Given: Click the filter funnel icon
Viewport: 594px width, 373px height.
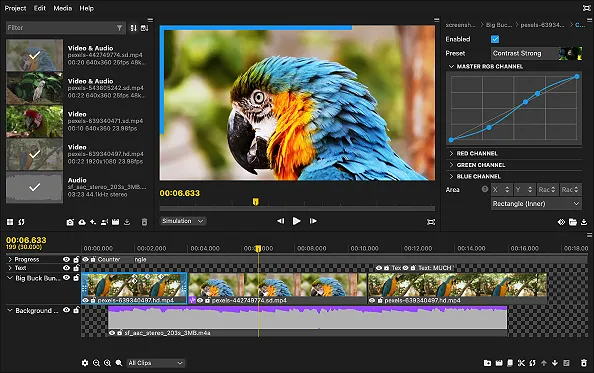Looking at the screenshot, I should [119, 28].
